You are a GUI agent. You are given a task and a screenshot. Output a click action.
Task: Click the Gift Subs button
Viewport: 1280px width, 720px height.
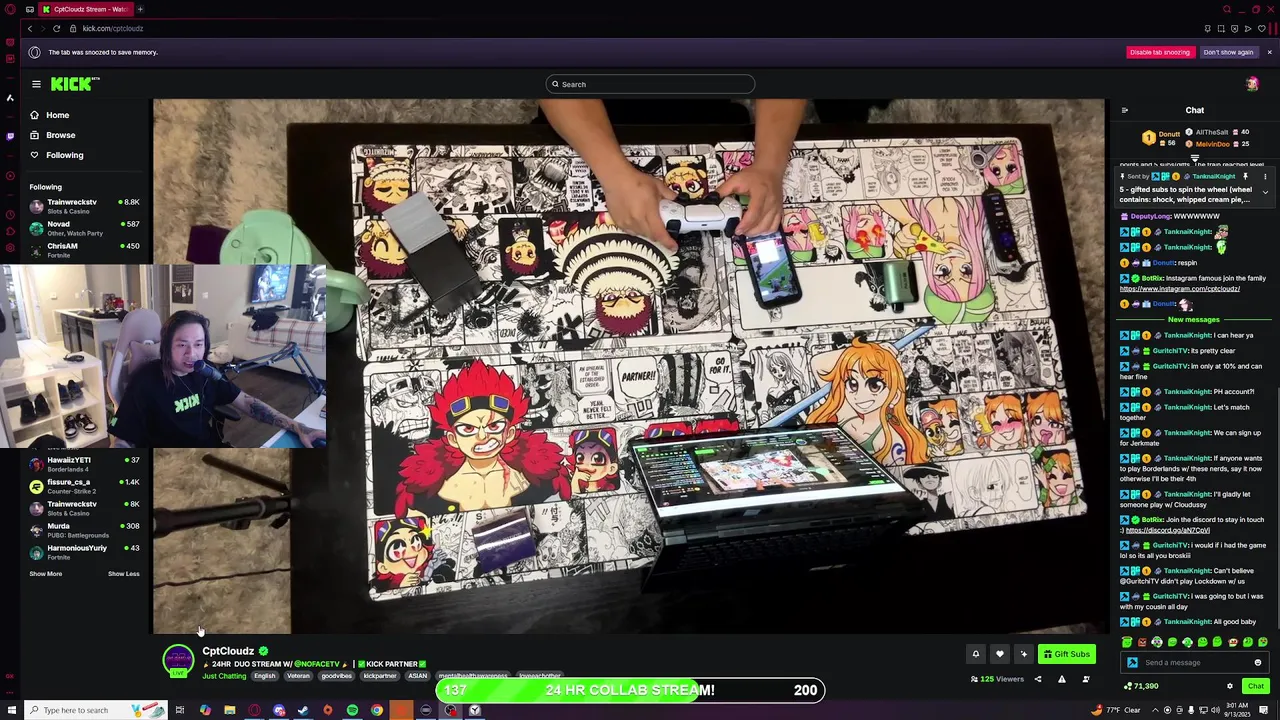1066,655
